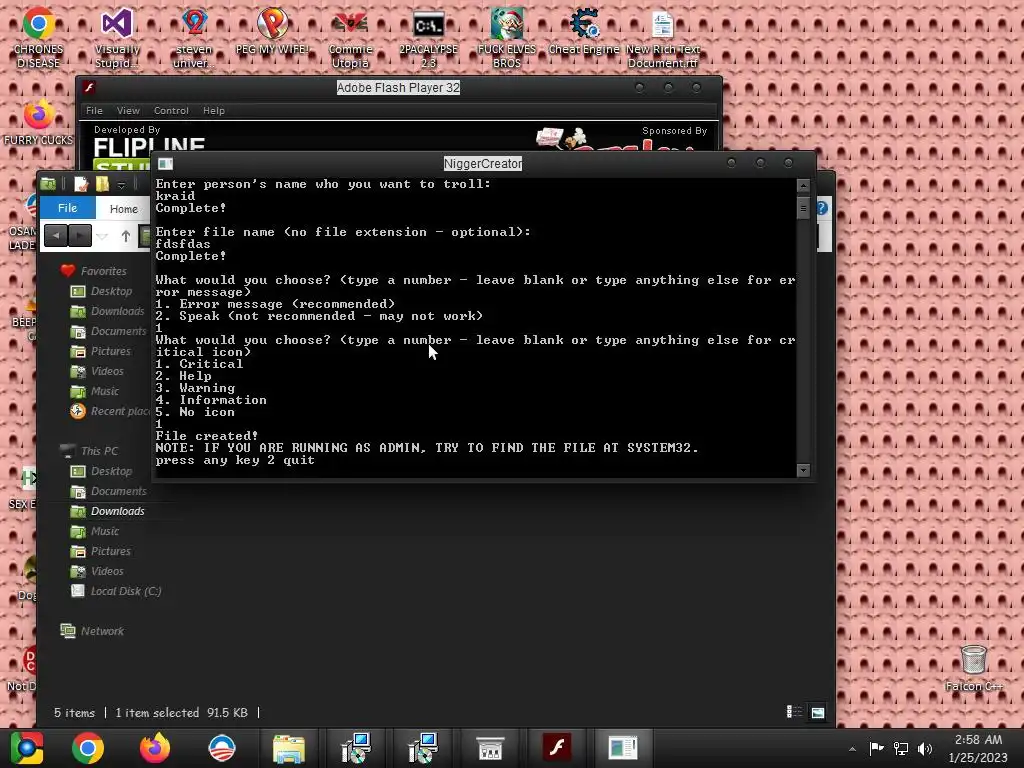This screenshot has height=768, width=1024.
Task: Open Chrome from the taskbar
Action: (x=88, y=748)
